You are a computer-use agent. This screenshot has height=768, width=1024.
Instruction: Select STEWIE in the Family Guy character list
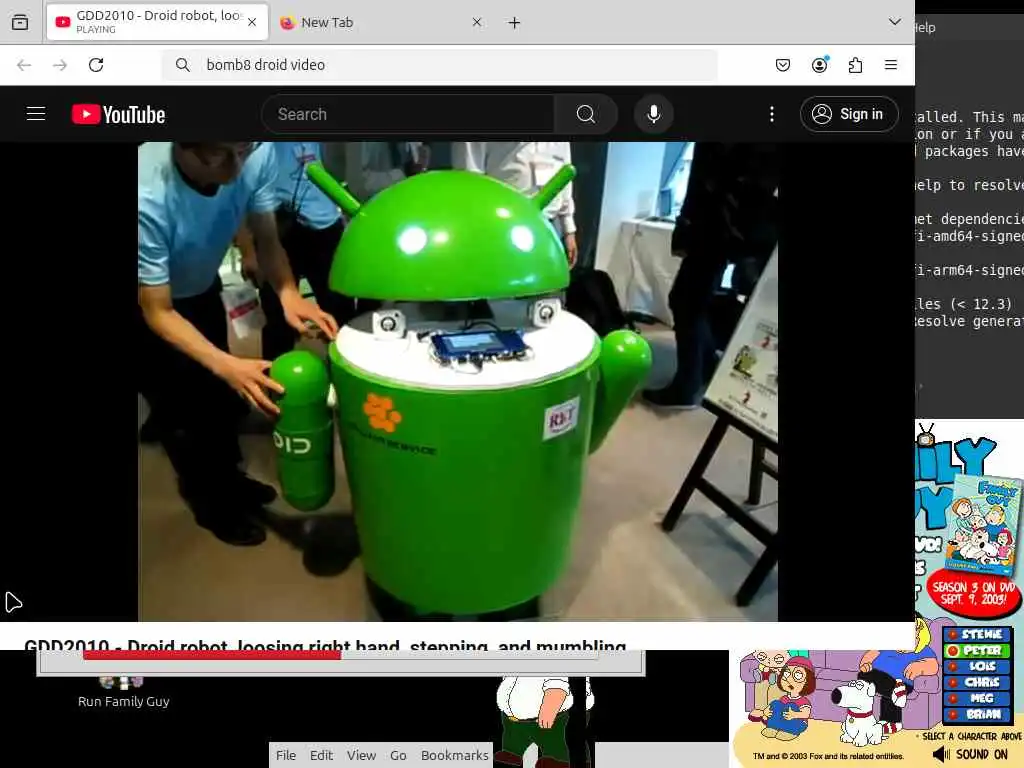(x=978, y=634)
